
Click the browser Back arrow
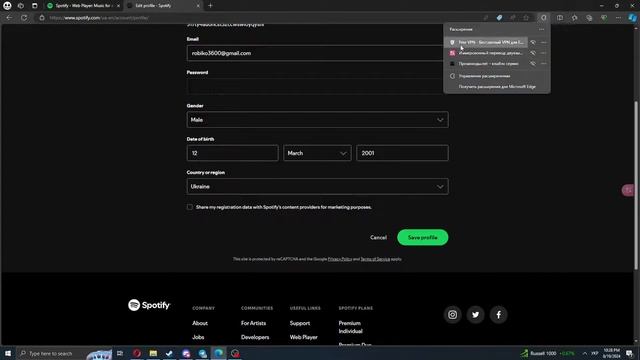tap(9, 18)
